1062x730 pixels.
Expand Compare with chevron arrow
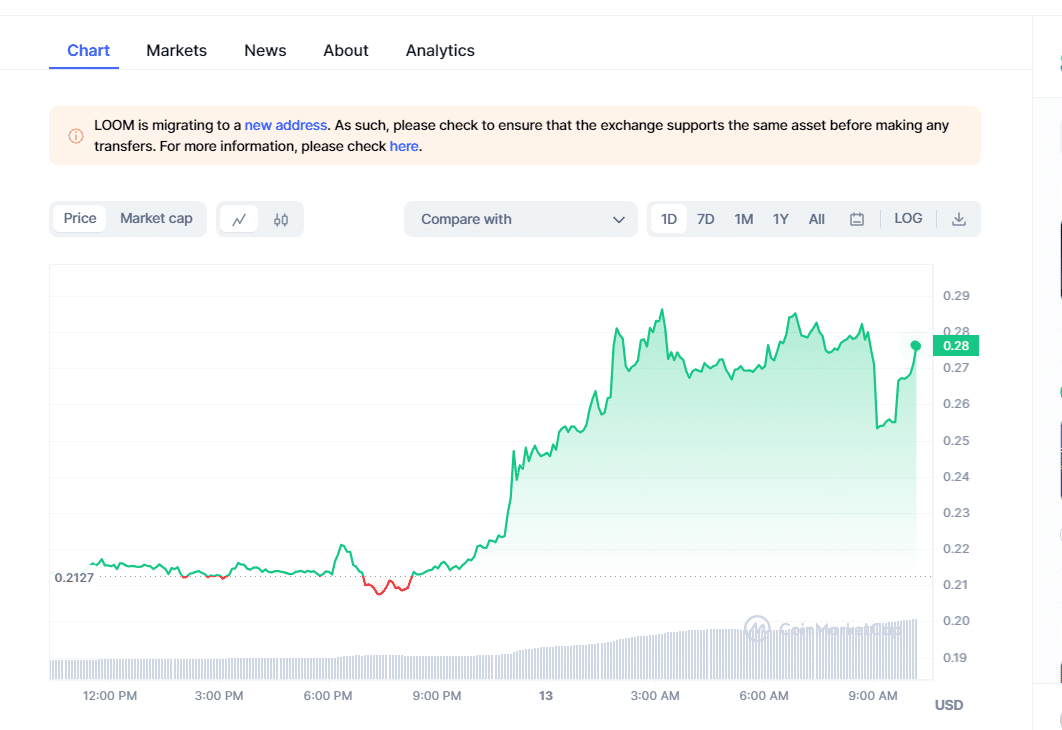(x=618, y=219)
